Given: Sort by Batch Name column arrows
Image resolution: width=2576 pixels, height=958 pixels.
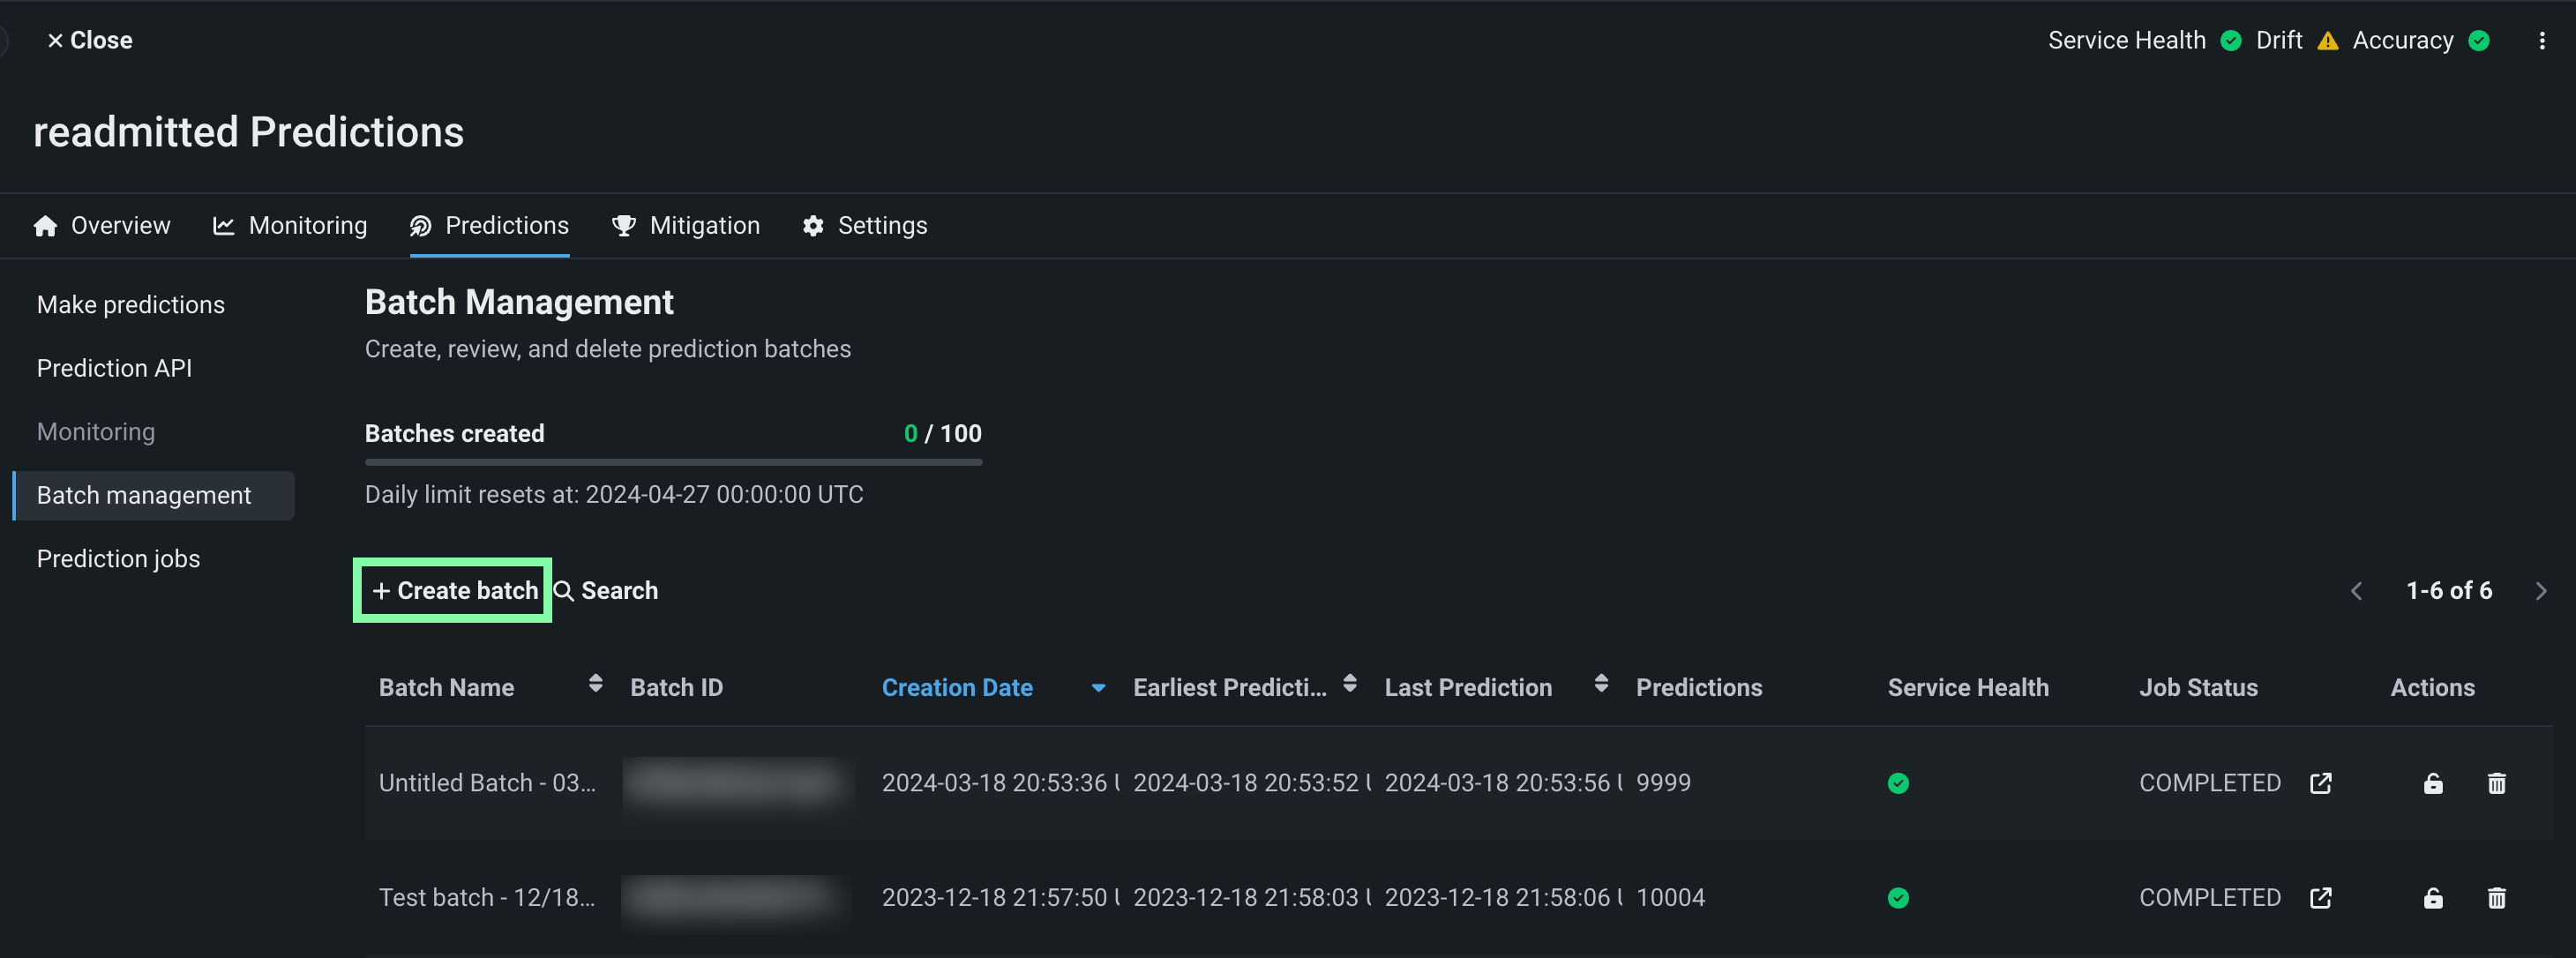Looking at the screenshot, I should (x=595, y=683).
